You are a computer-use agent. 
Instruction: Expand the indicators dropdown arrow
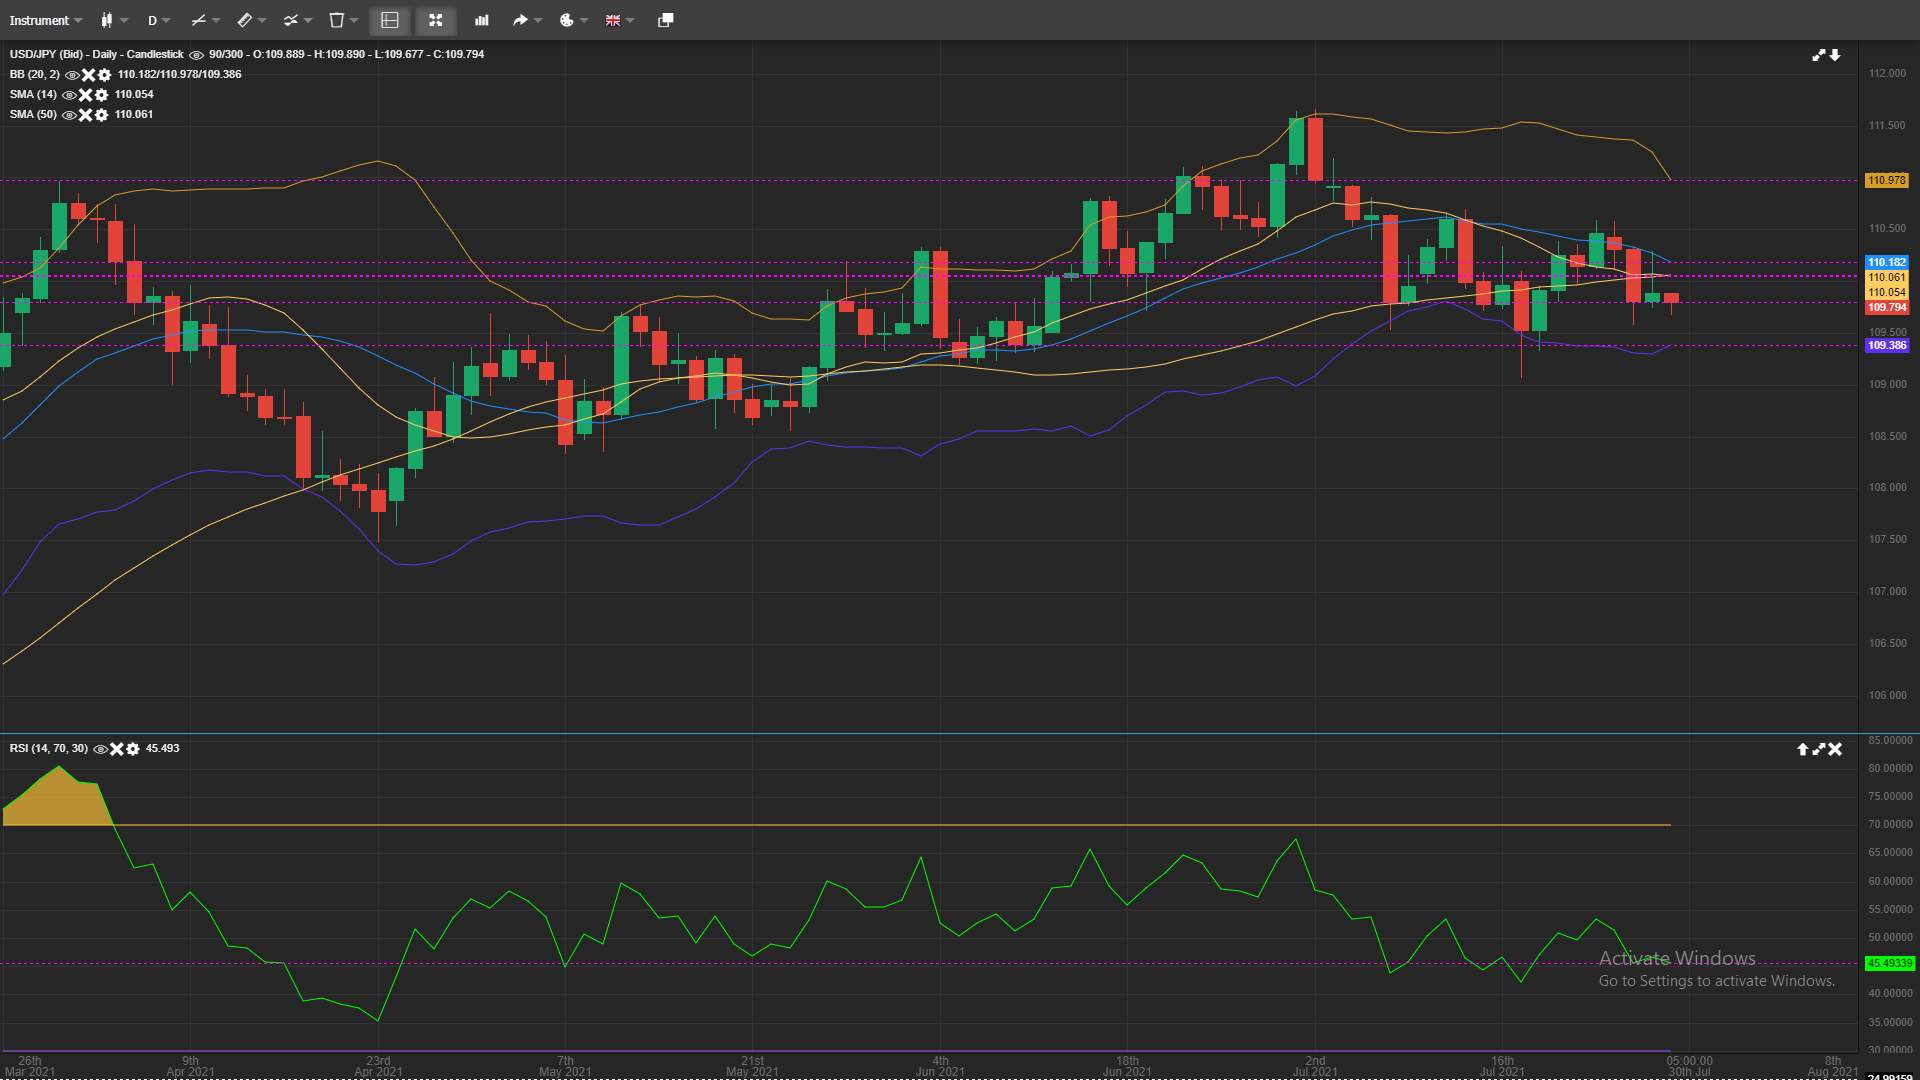tap(309, 20)
